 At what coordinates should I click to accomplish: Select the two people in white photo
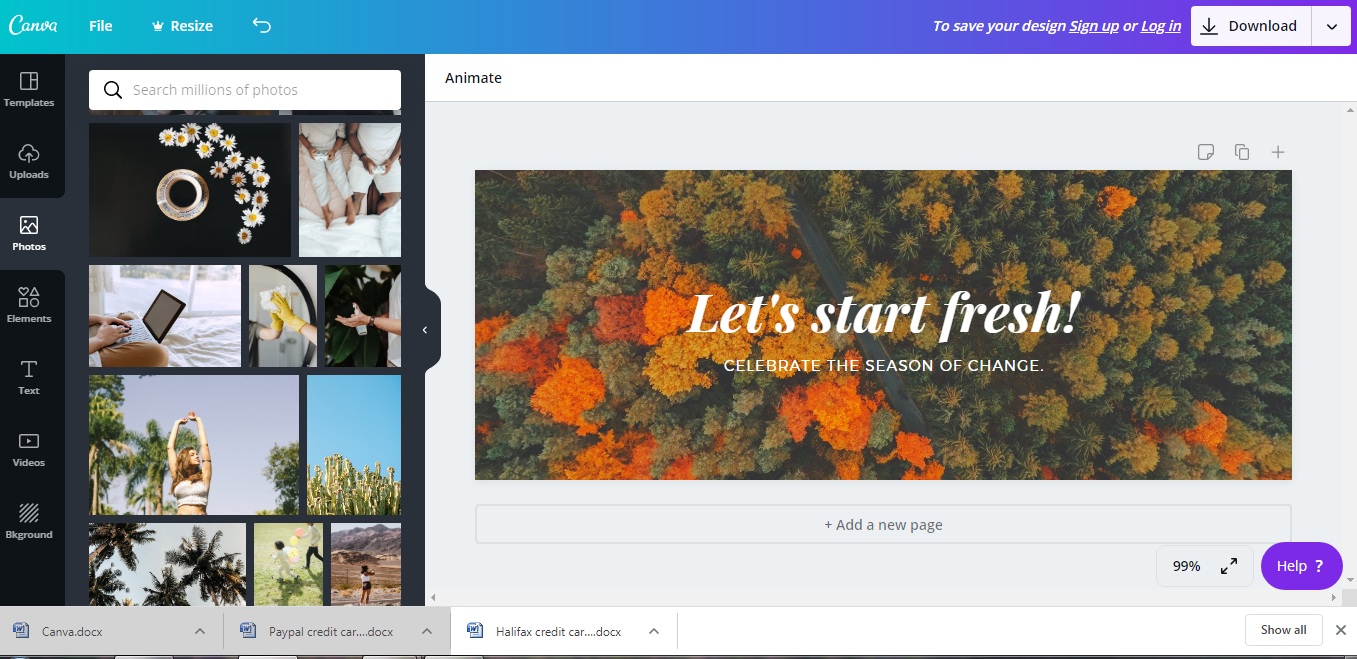point(350,190)
